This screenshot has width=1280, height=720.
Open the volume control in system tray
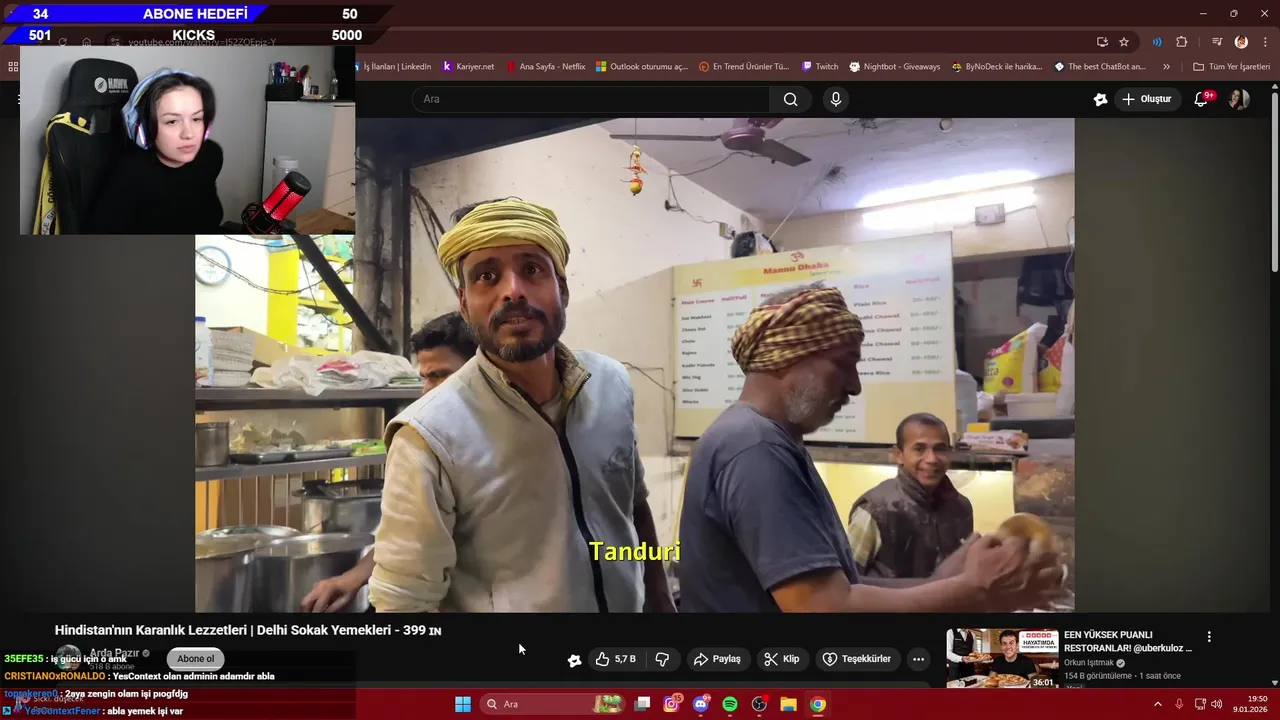tap(1217, 704)
